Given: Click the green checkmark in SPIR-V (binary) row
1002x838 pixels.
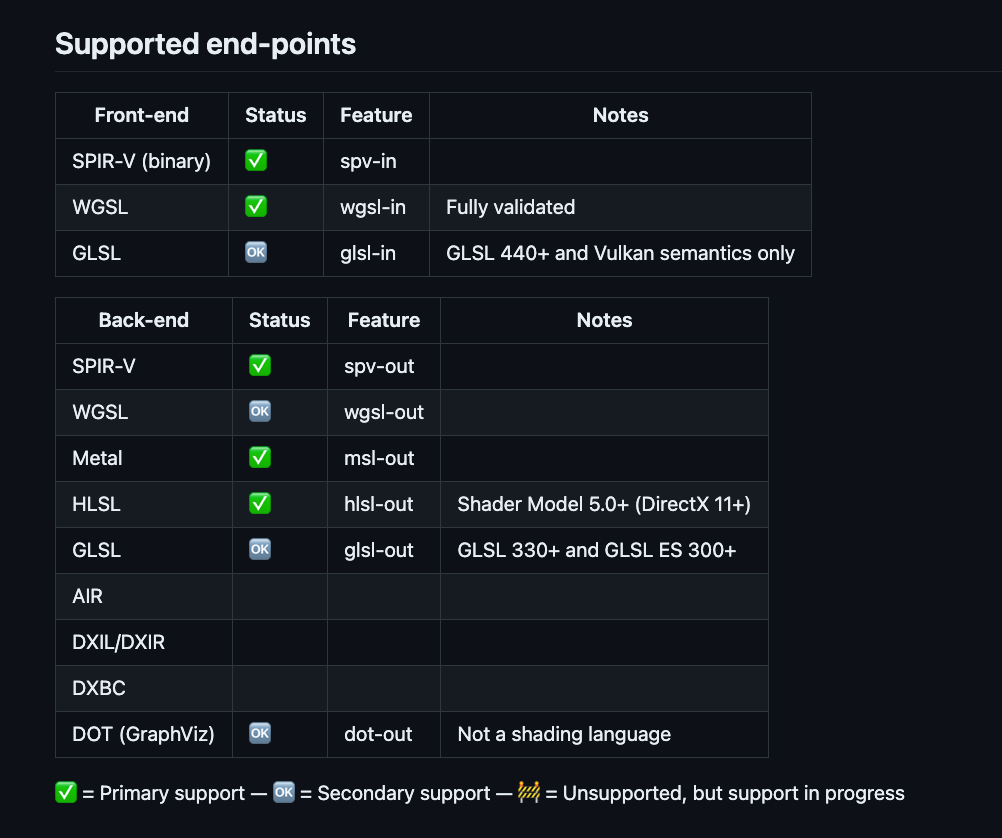Looking at the screenshot, I should pos(256,161).
